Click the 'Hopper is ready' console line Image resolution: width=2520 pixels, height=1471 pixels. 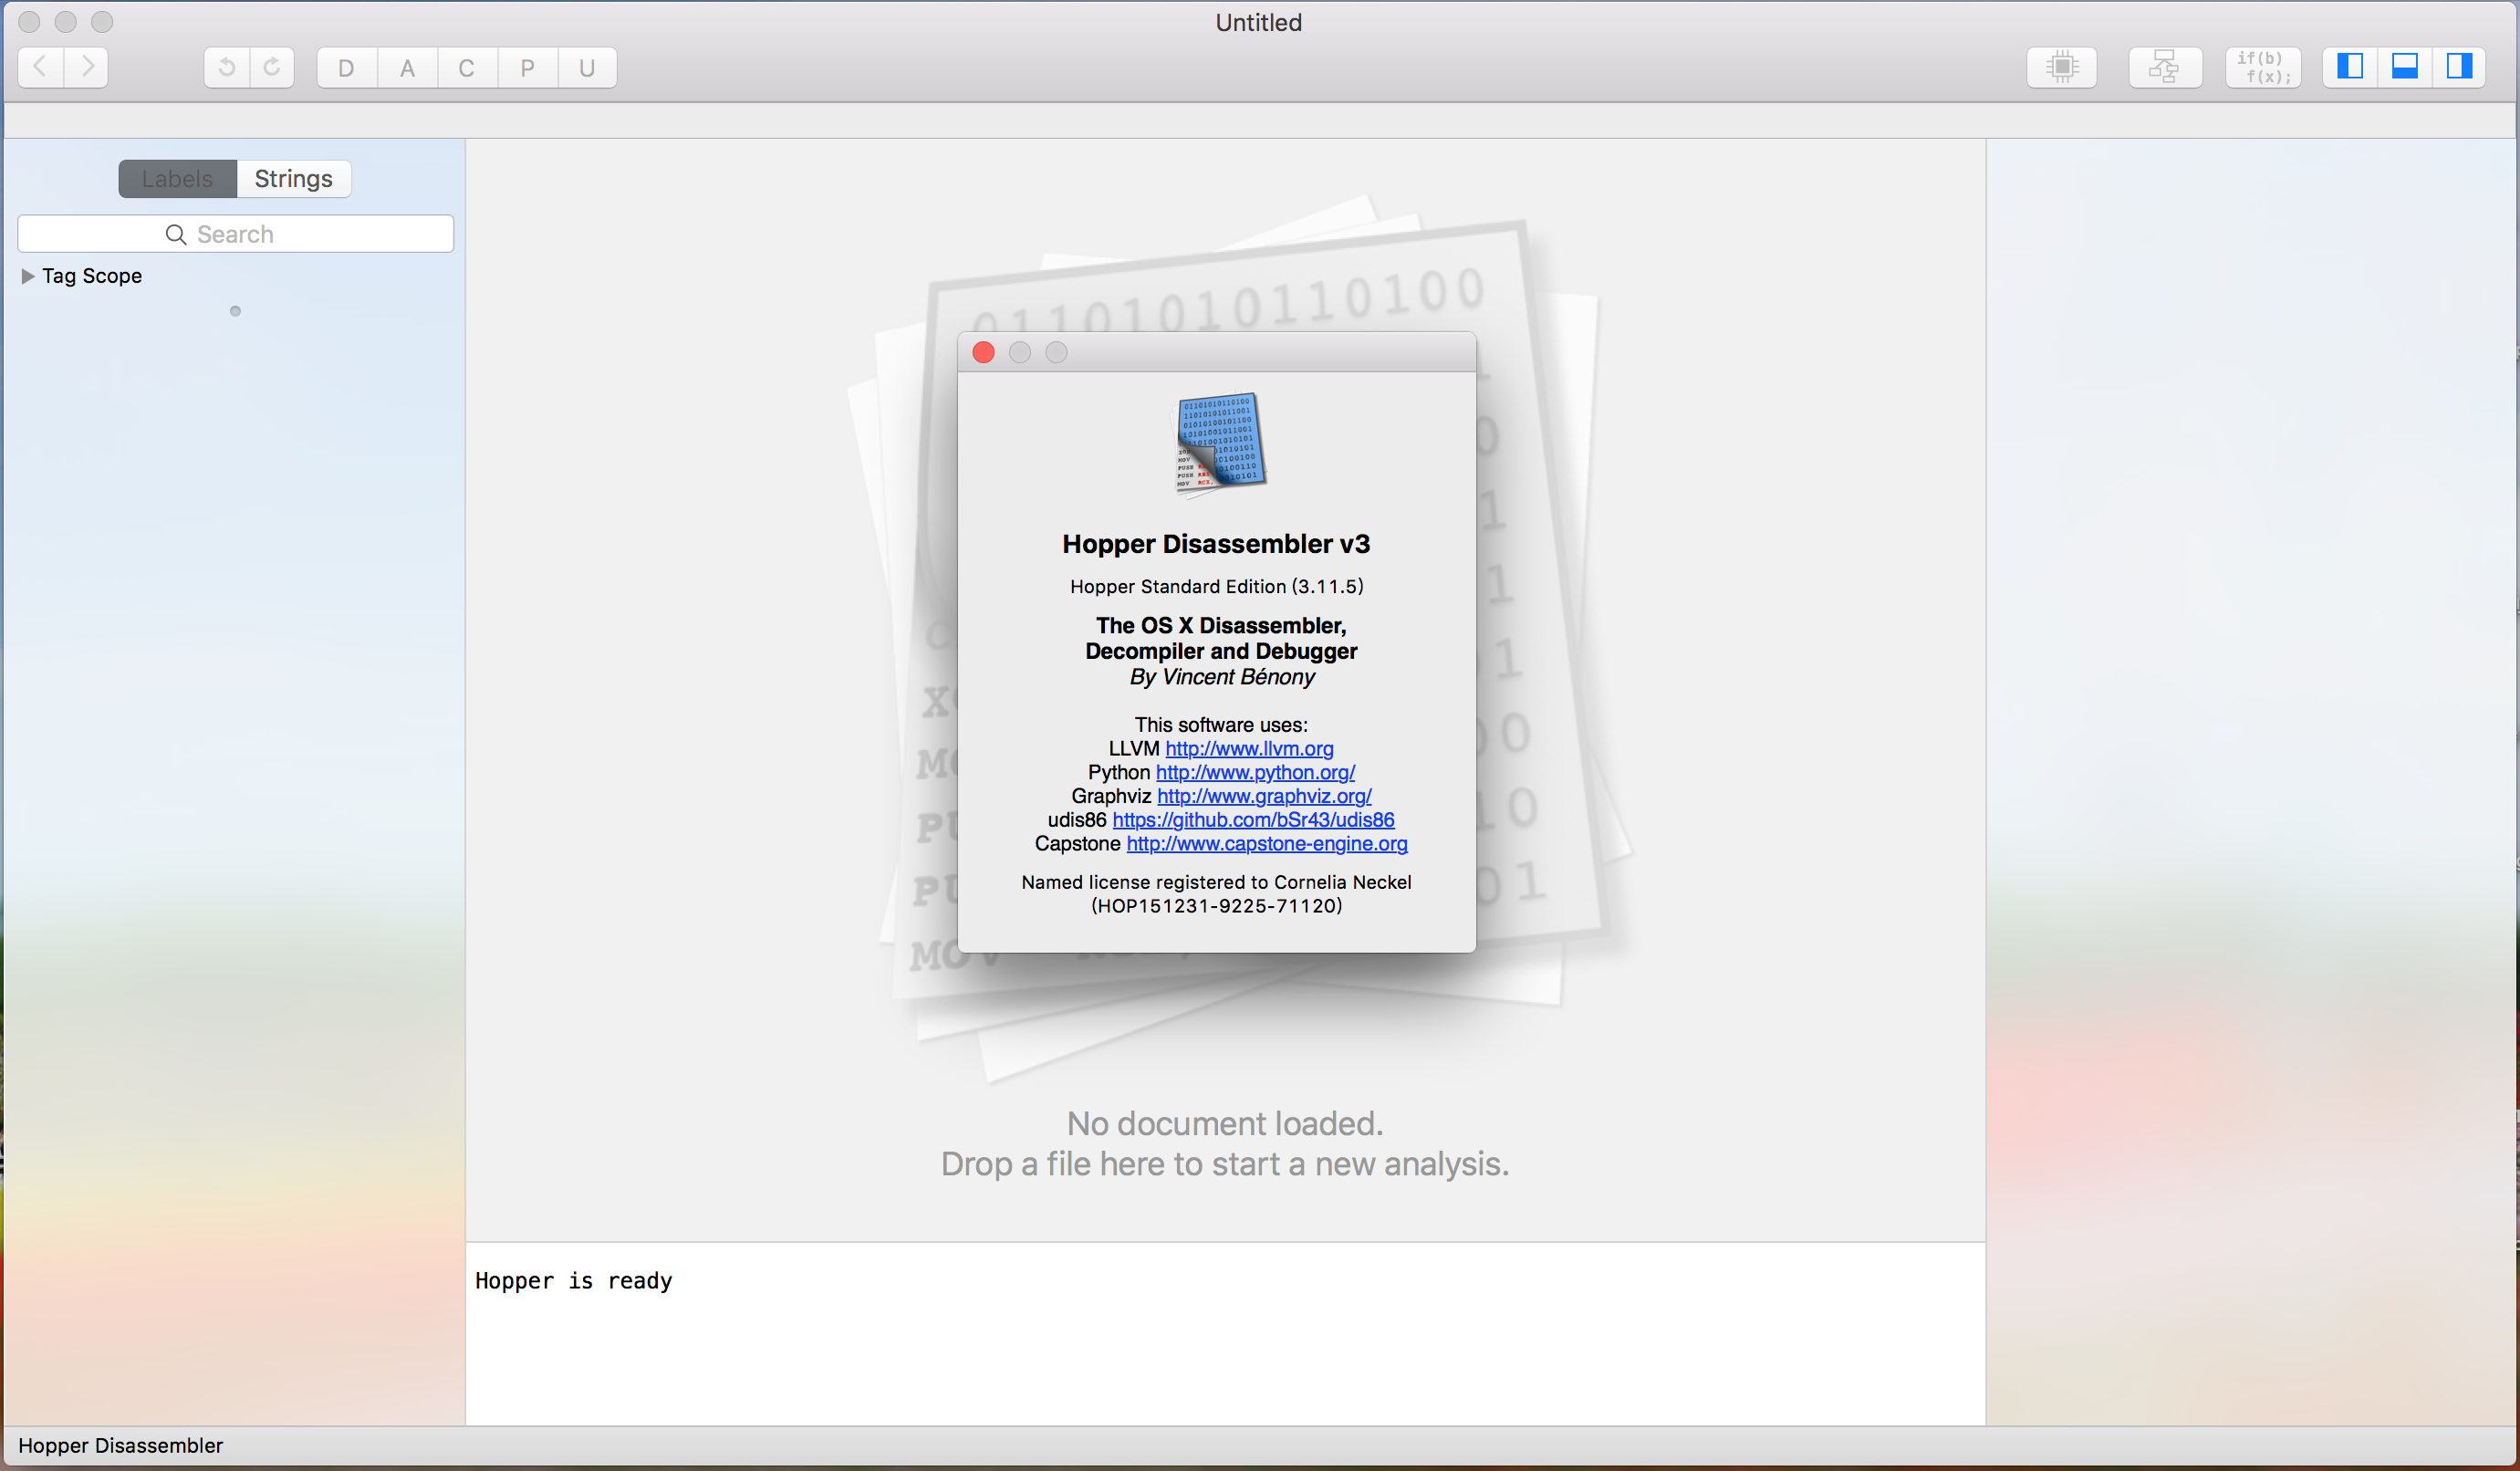[x=573, y=1281]
